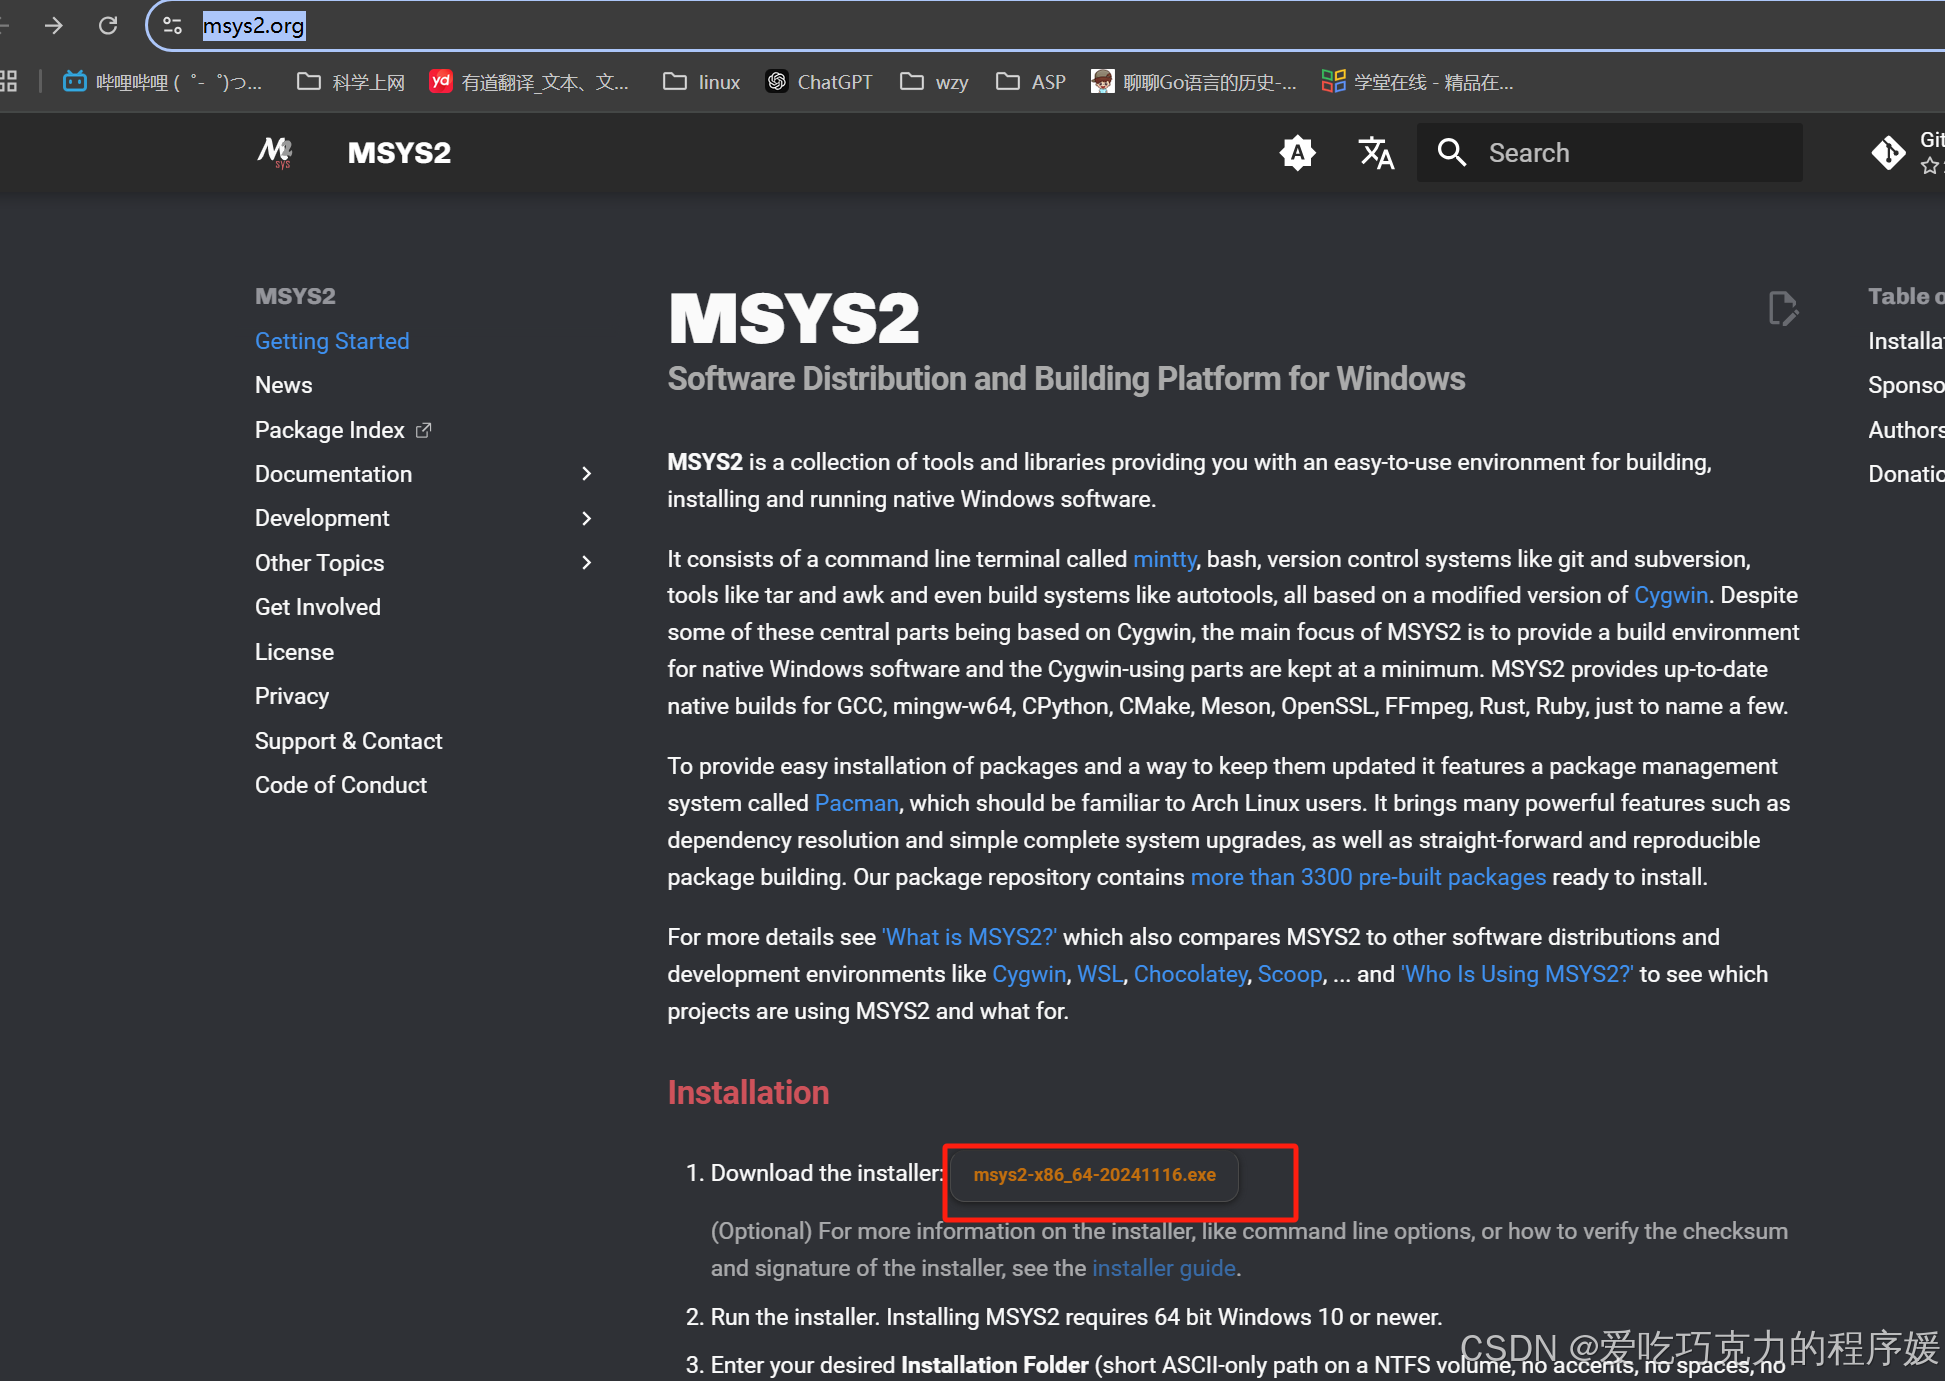Click the Package Index external-link icon

(x=423, y=430)
